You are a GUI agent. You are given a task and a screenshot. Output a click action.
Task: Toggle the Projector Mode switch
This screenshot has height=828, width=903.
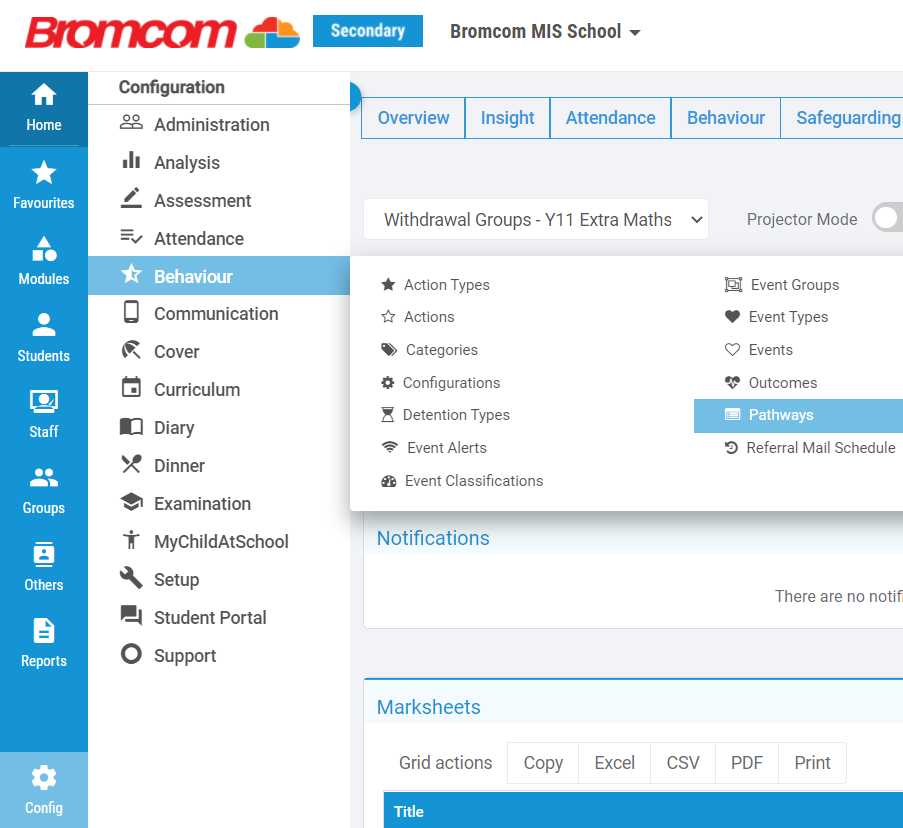click(887, 218)
